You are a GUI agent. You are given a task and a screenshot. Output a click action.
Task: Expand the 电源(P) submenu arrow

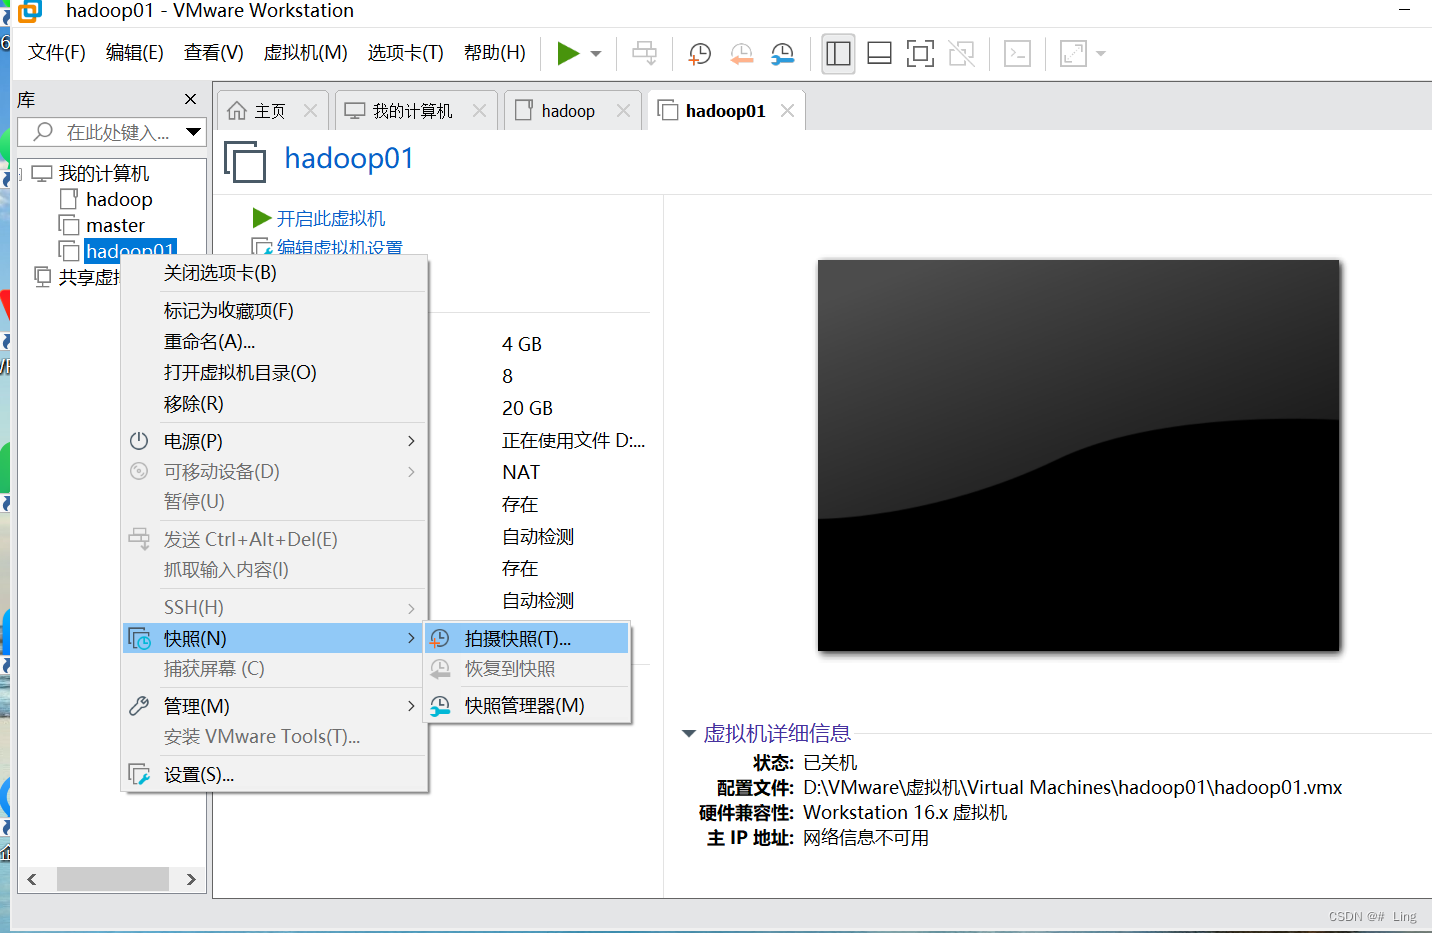coord(411,441)
